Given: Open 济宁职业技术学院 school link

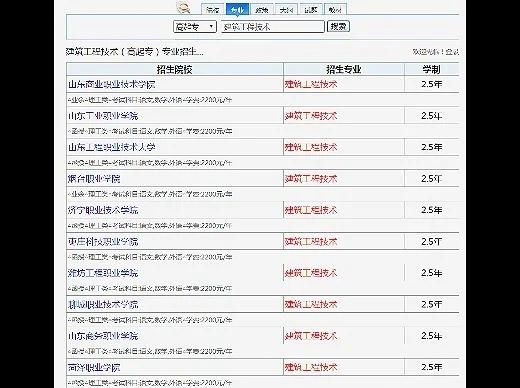Looking at the screenshot, I should (x=103, y=210).
